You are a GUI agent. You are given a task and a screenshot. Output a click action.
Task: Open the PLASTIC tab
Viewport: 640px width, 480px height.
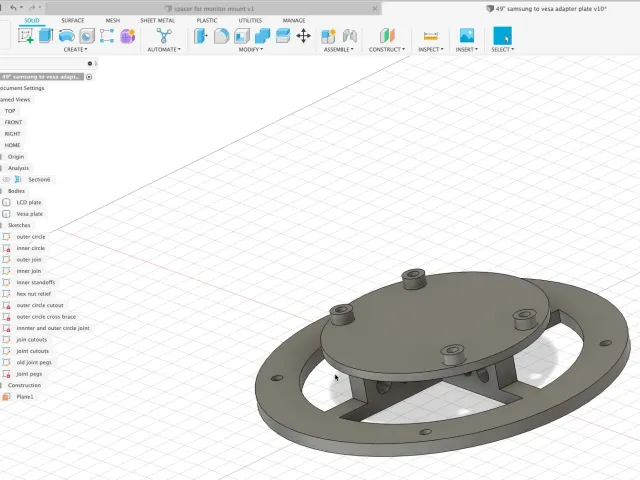[207, 20]
